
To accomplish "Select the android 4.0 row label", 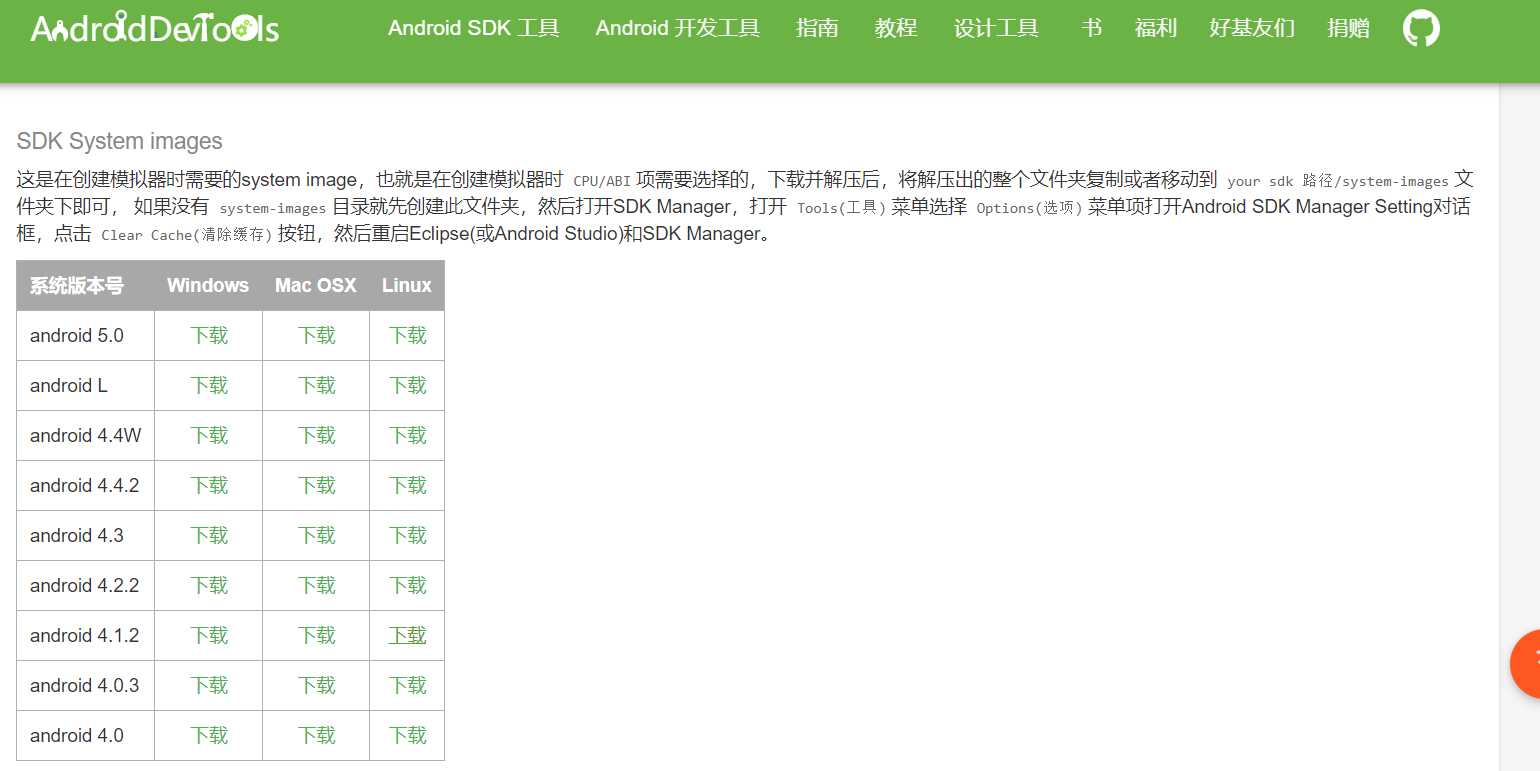I will click(77, 735).
